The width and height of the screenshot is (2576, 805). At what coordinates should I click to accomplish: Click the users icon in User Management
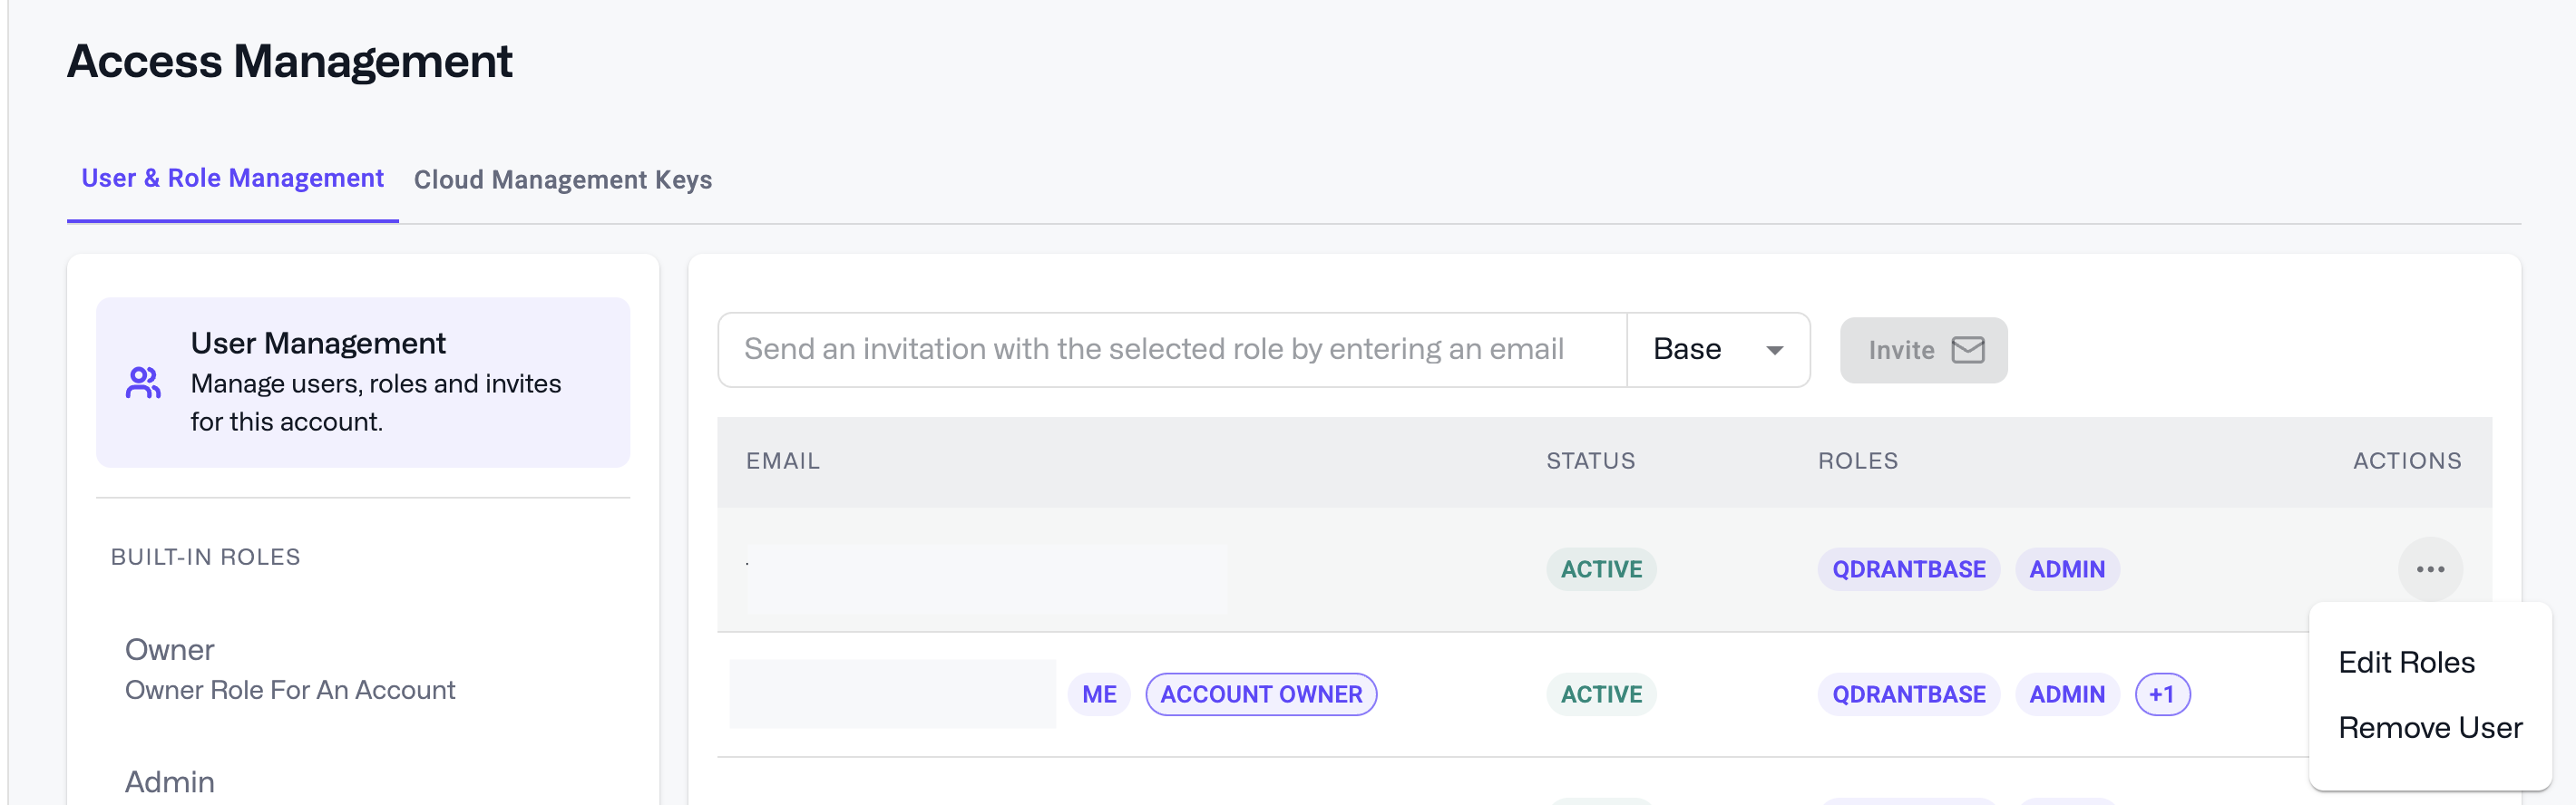[143, 382]
